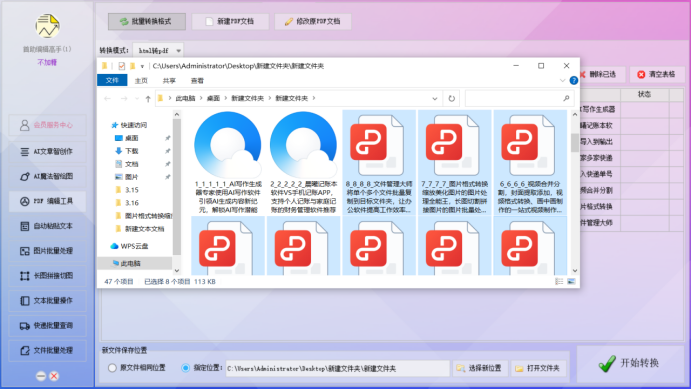Refresh the Explorer folder view
This screenshot has width=692, height=389.
pos(451,98)
